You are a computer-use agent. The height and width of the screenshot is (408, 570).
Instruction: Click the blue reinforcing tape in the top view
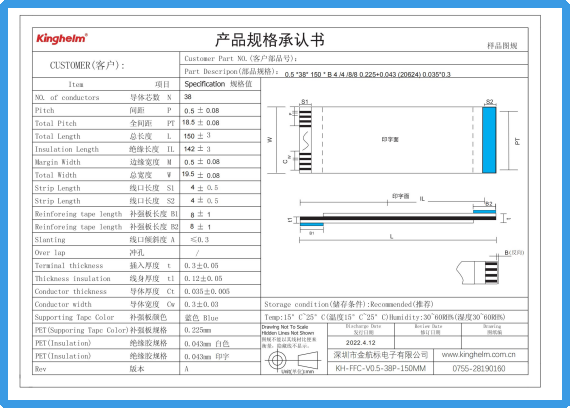click(489, 140)
